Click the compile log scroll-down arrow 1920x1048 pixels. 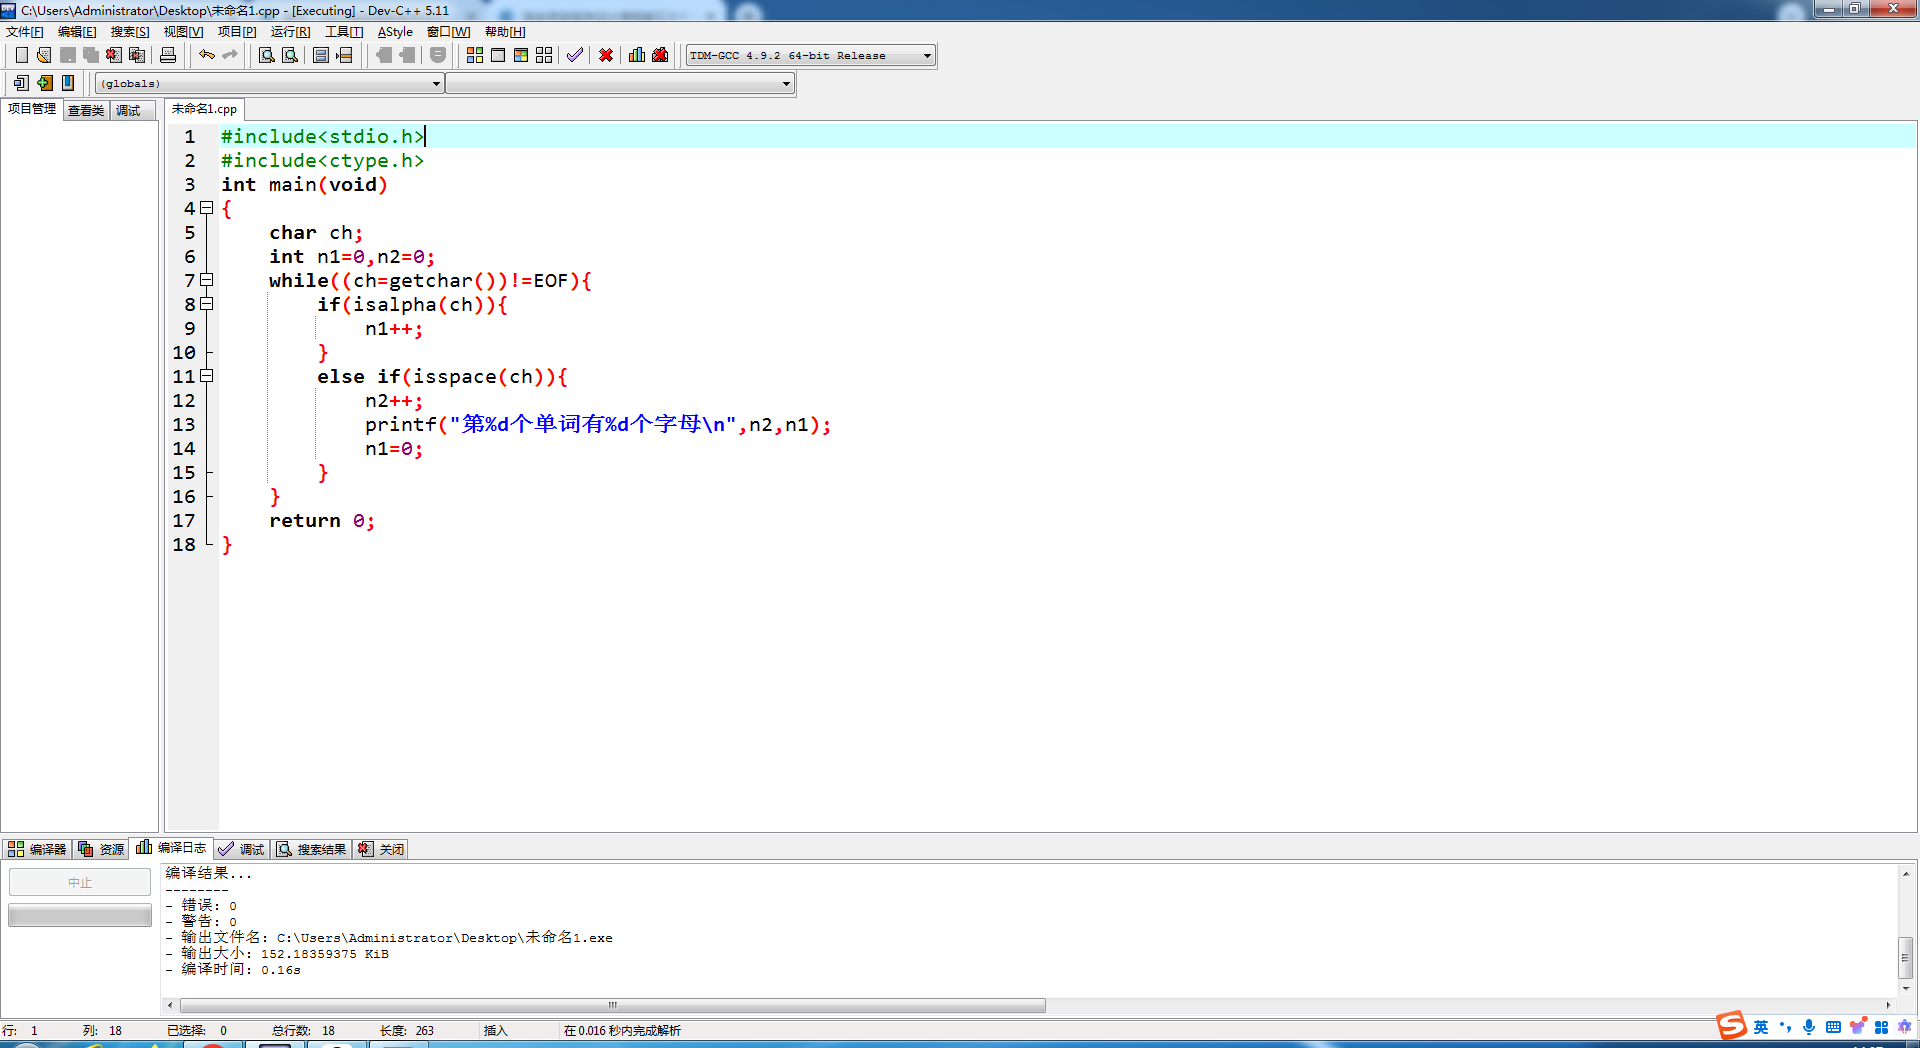1906,988
